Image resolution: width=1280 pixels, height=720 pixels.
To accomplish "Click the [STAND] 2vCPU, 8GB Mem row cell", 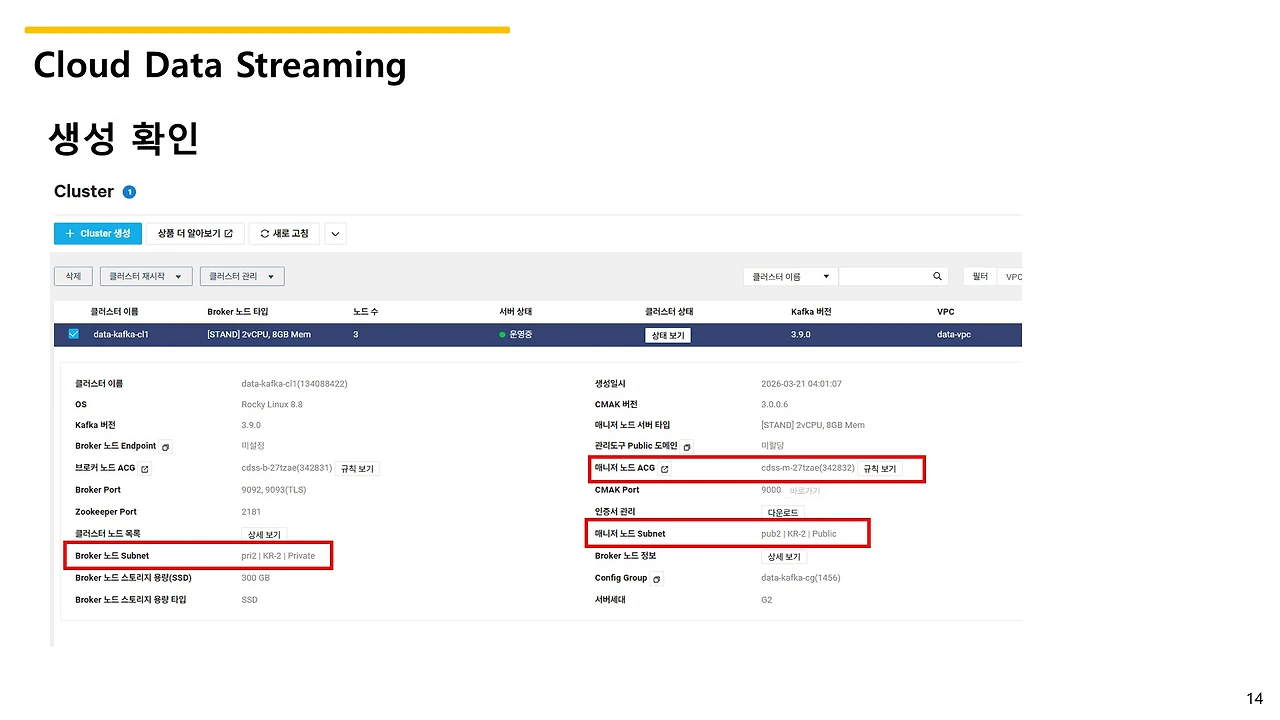I will [259, 334].
